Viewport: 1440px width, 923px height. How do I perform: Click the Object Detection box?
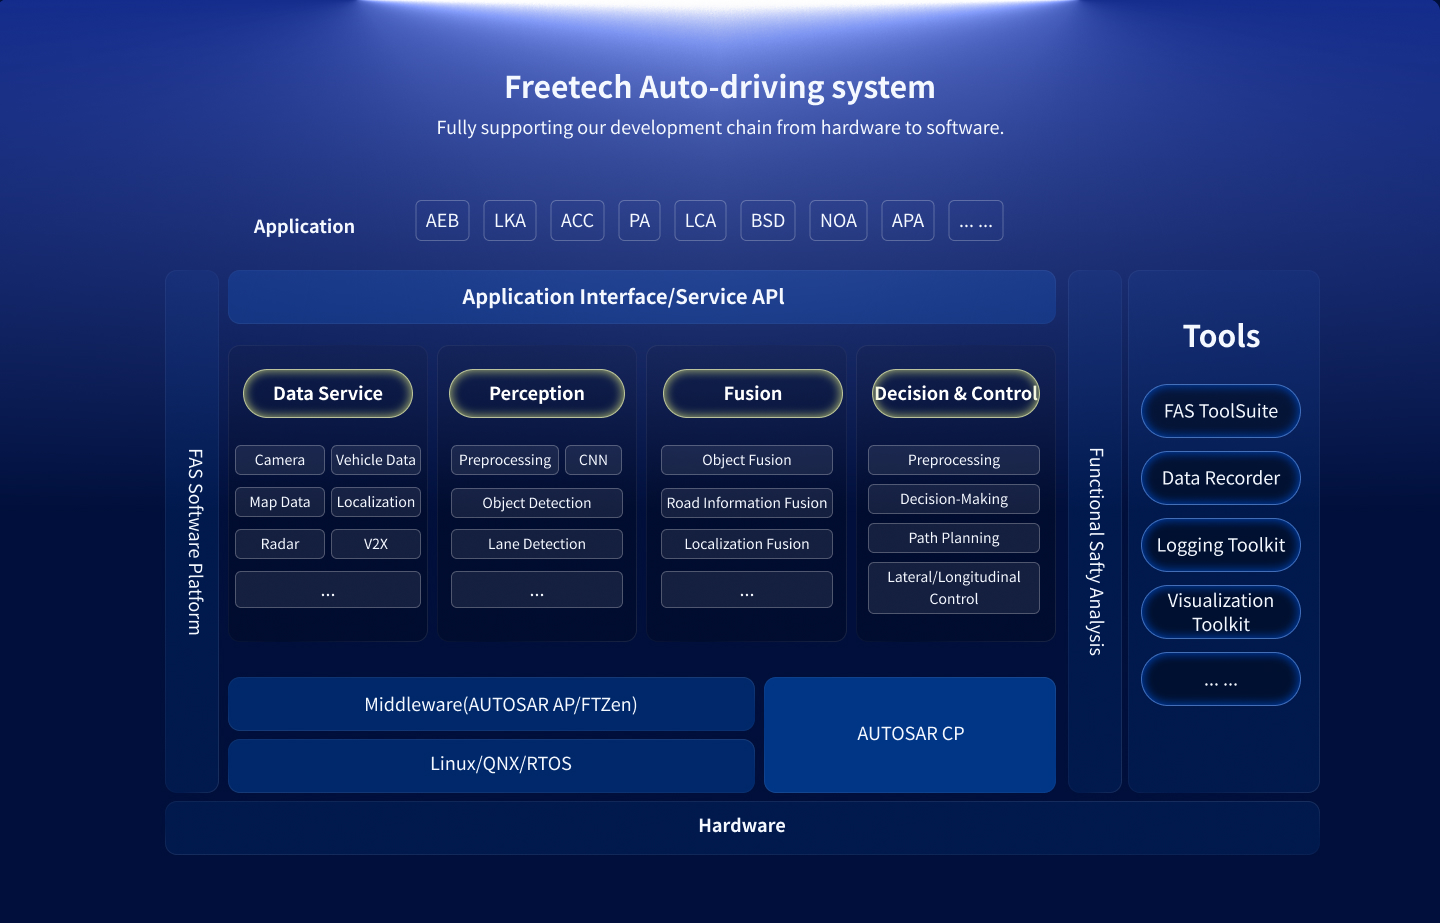click(537, 503)
